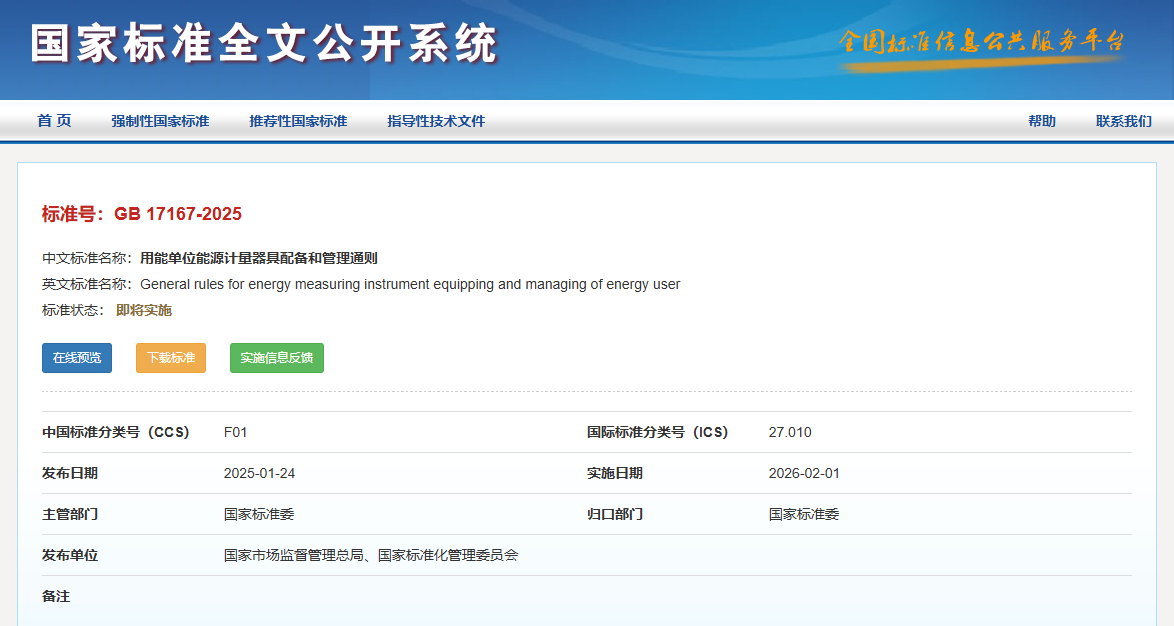Click the orange 下载标准 button

pos(171,358)
